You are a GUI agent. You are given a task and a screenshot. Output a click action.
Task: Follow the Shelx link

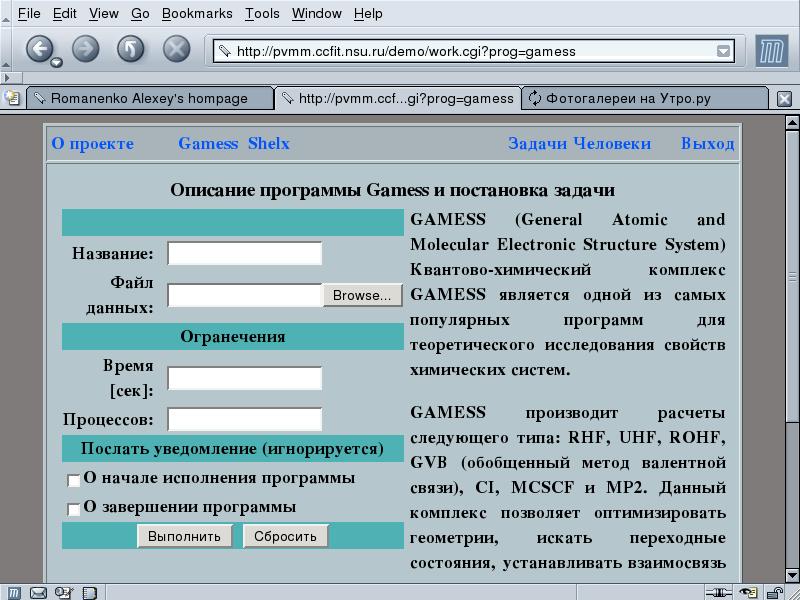click(269, 143)
